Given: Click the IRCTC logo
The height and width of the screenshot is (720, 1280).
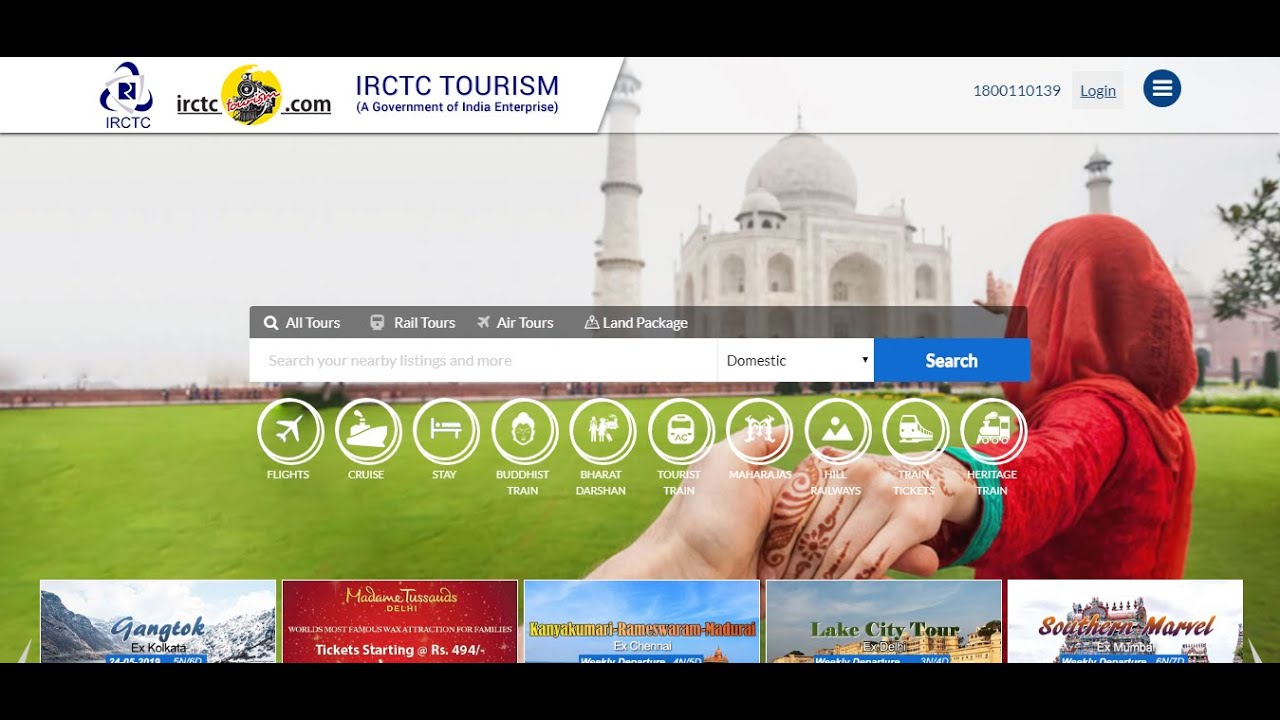Looking at the screenshot, I should 126,95.
